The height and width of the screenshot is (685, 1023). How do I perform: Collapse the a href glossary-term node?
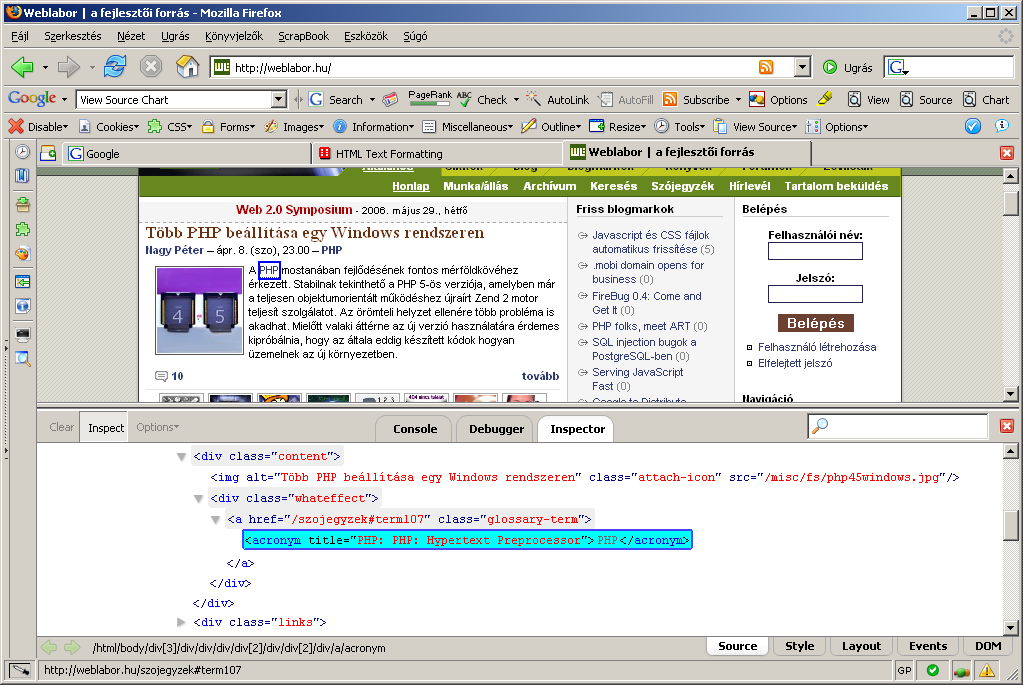pyautogui.click(x=215, y=520)
